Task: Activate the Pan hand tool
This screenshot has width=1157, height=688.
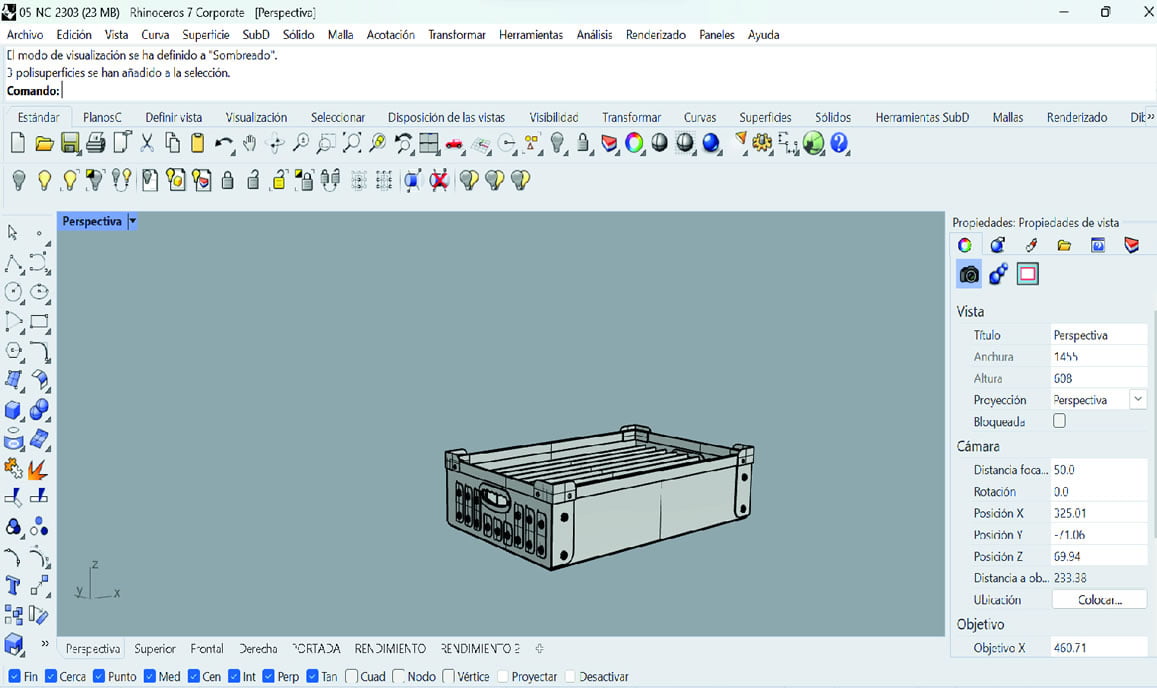Action: point(249,143)
